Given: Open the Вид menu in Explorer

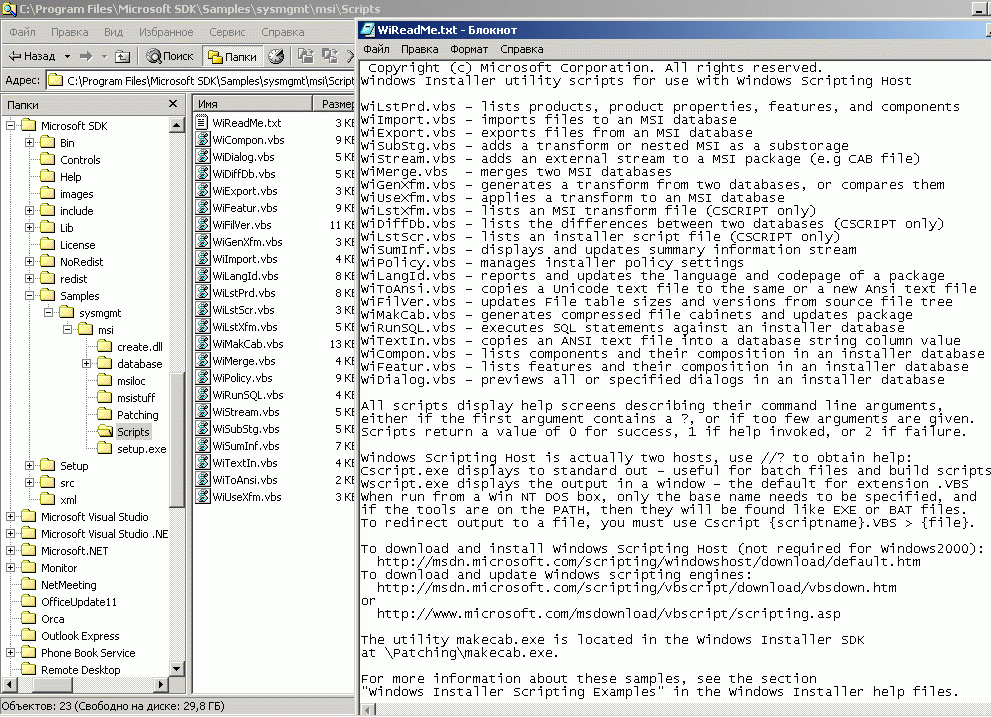Looking at the screenshot, I should [113, 32].
